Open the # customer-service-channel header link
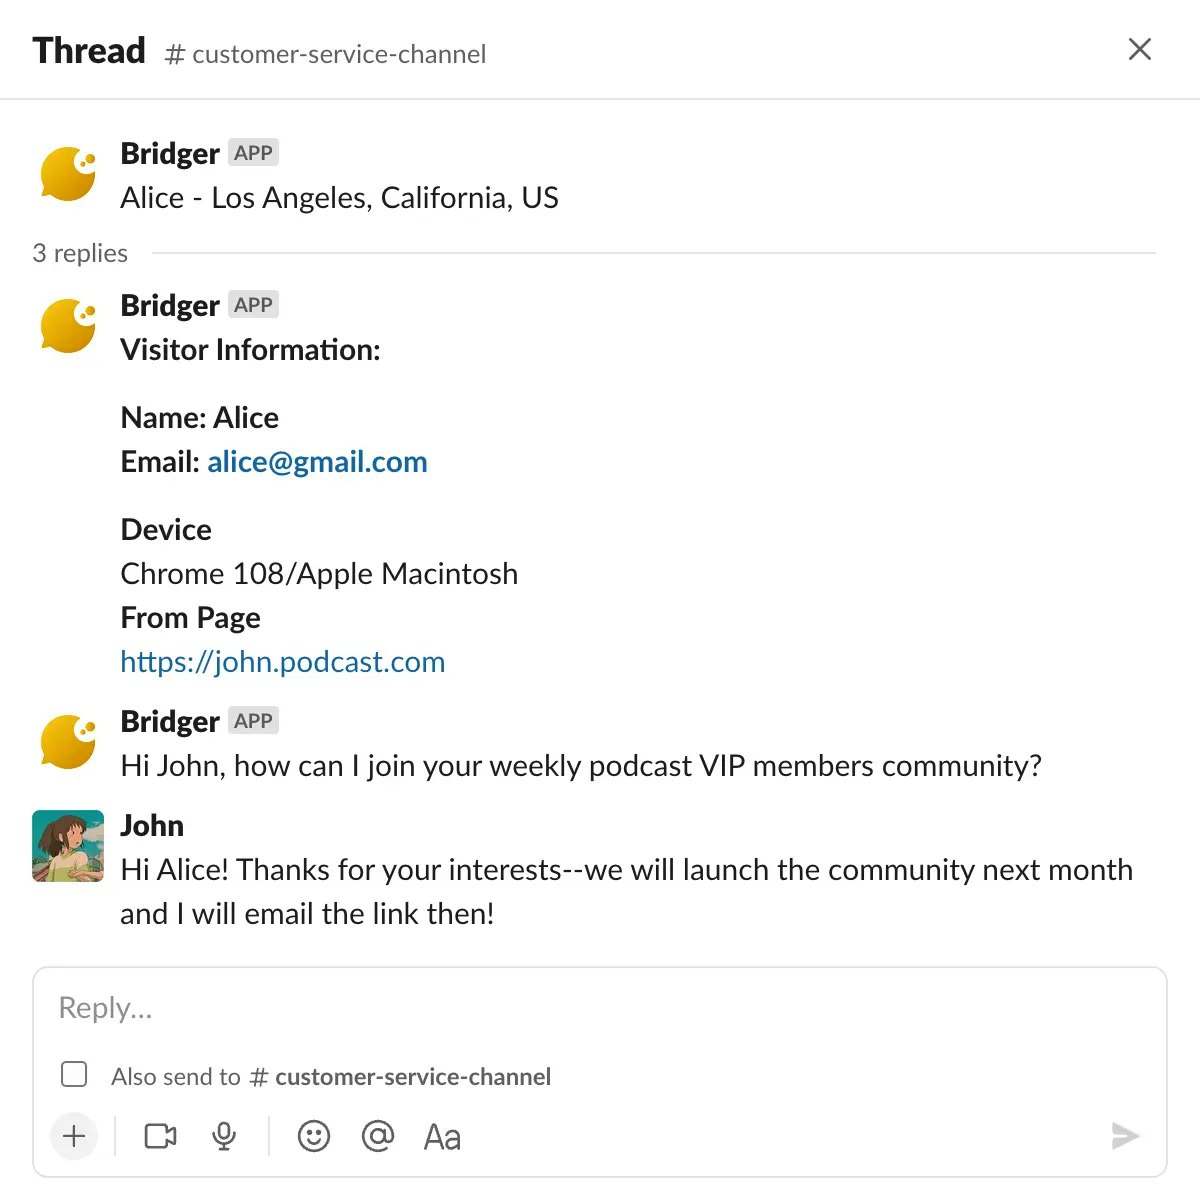Viewport: 1200px width, 1200px height. click(x=326, y=54)
